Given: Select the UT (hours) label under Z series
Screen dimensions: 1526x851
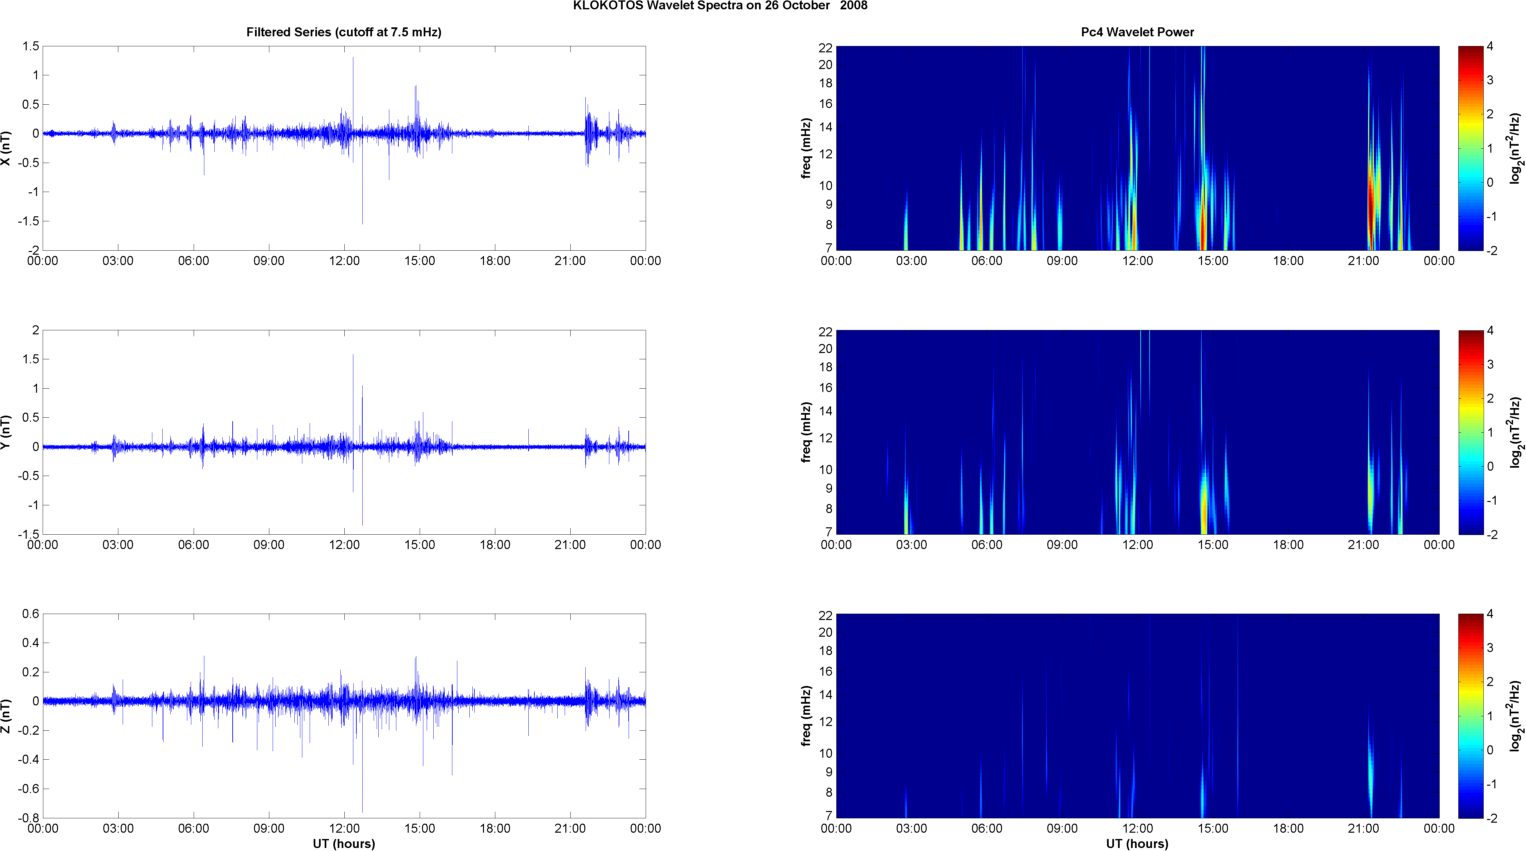Looking at the screenshot, I should 343,843.
